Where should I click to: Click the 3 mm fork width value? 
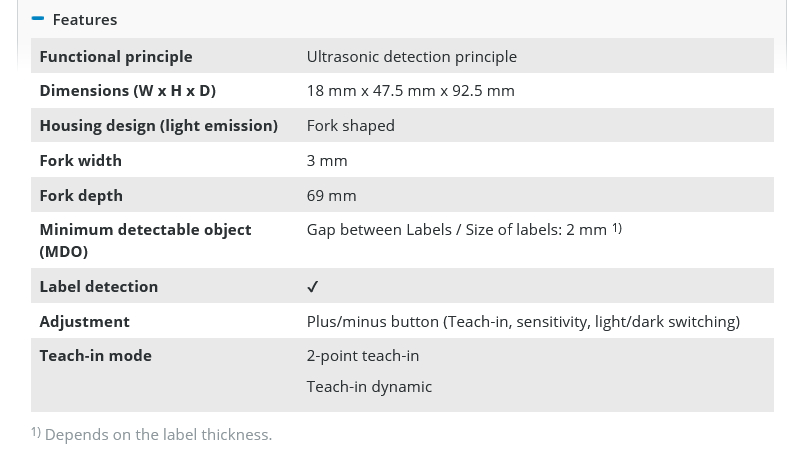click(327, 161)
